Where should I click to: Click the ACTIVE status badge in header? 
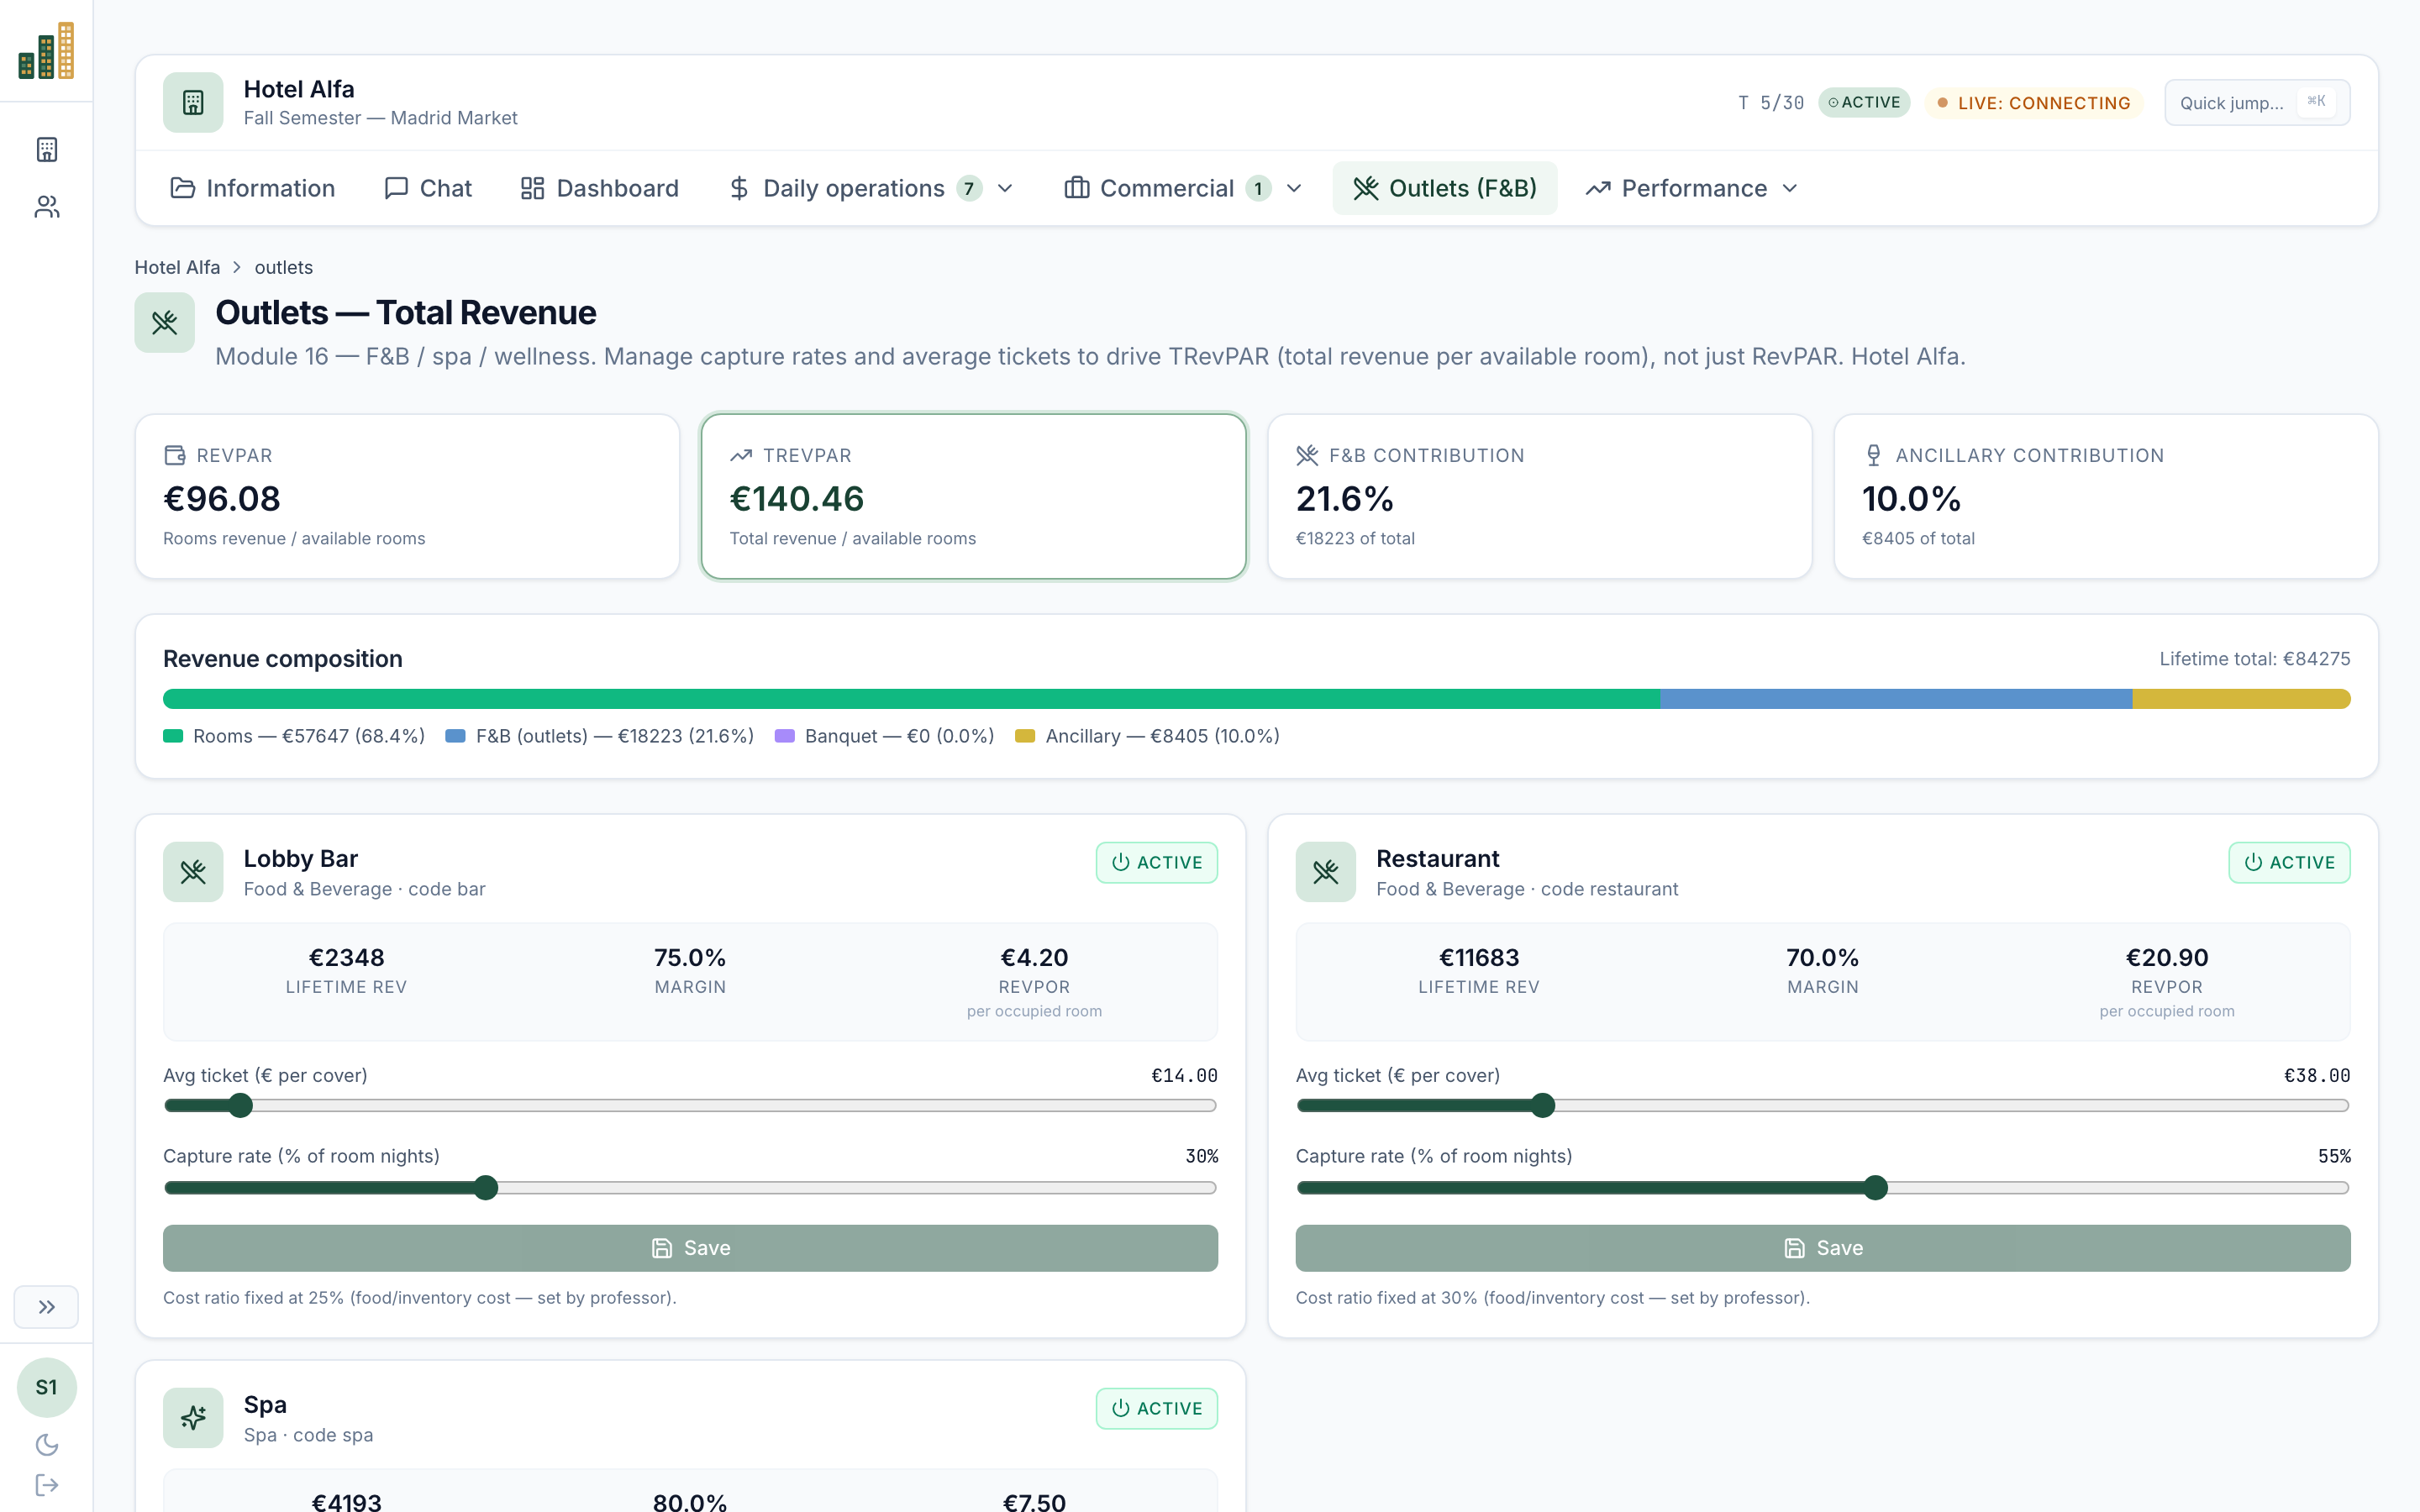coord(1864,102)
